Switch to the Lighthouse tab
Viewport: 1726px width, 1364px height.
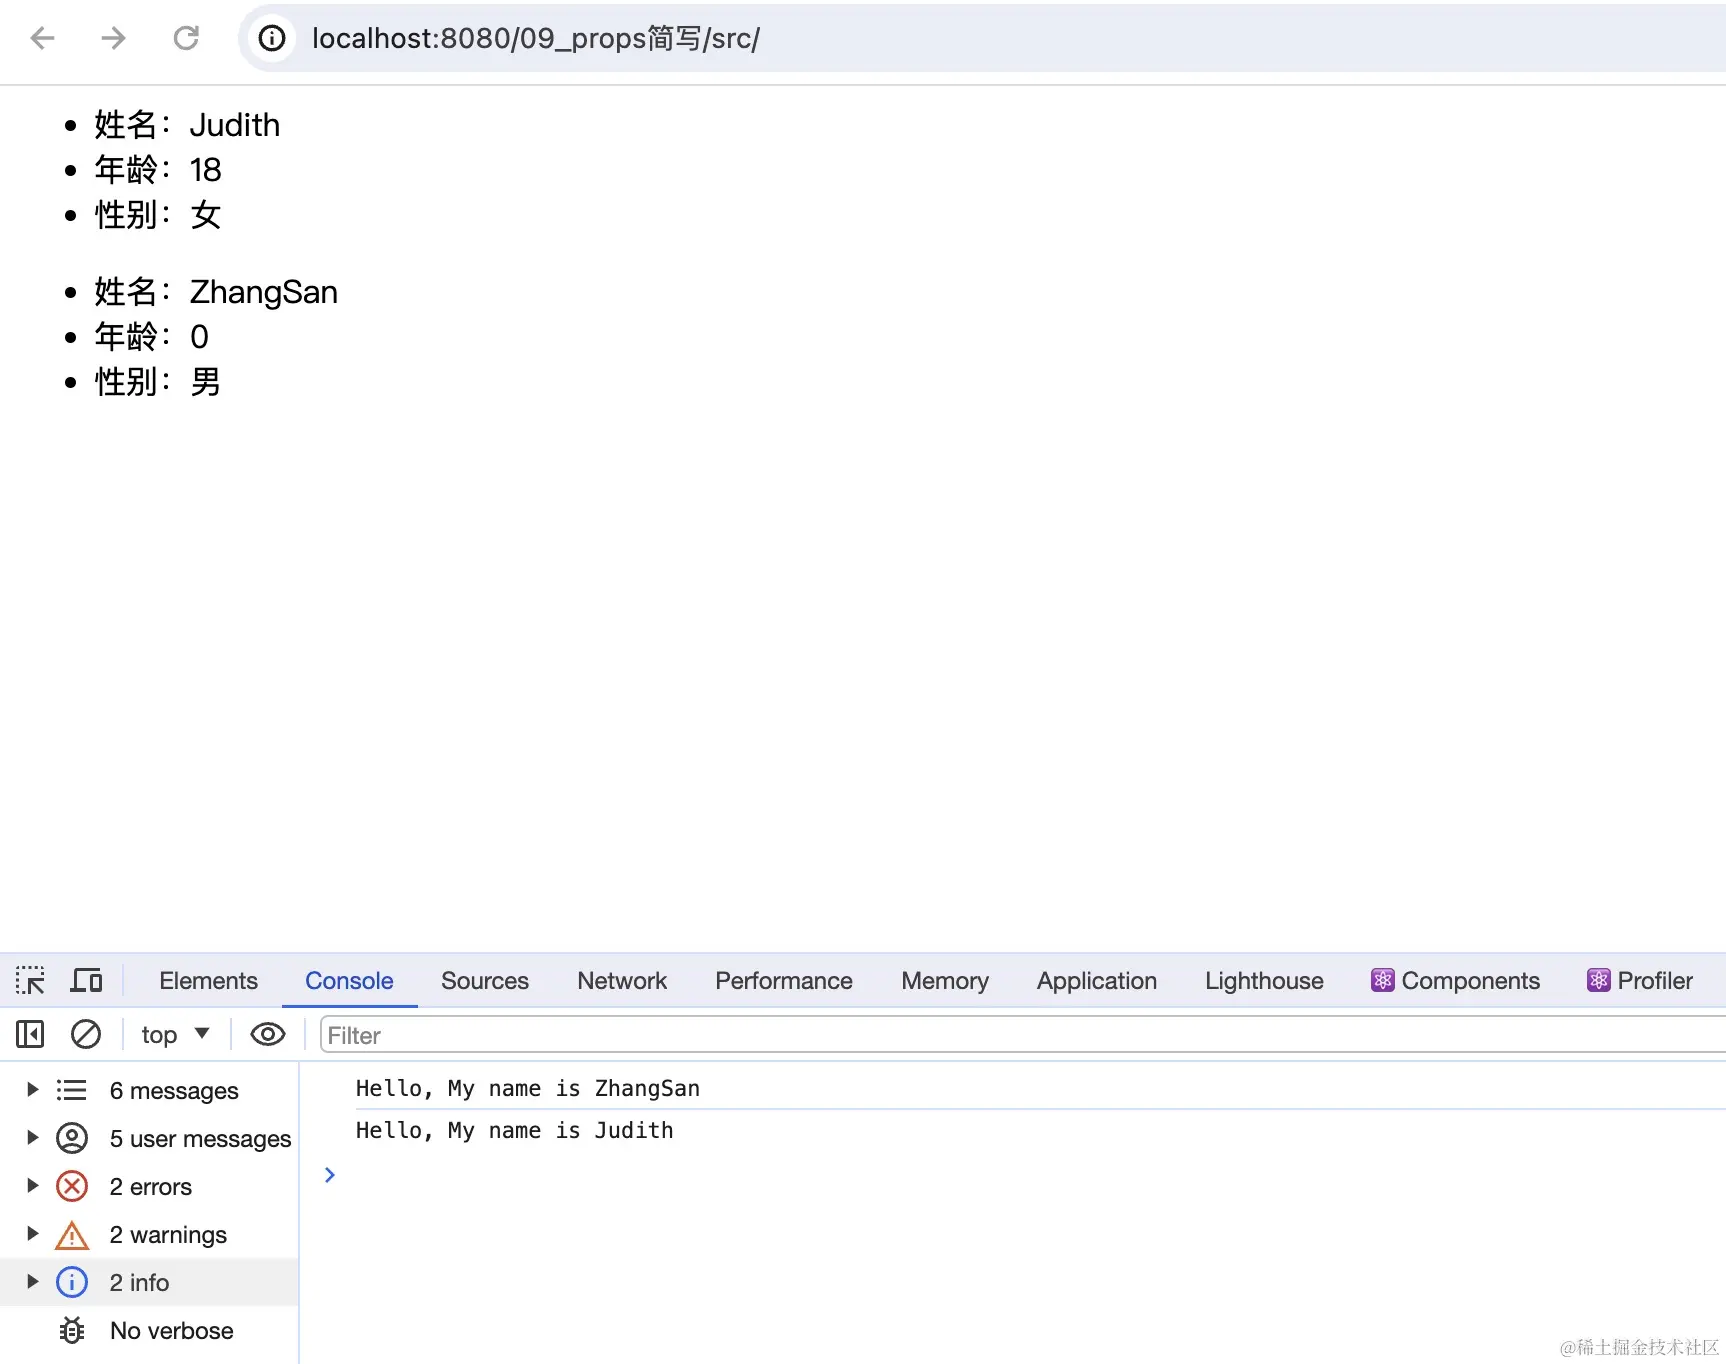click(x=1264, y=980)
